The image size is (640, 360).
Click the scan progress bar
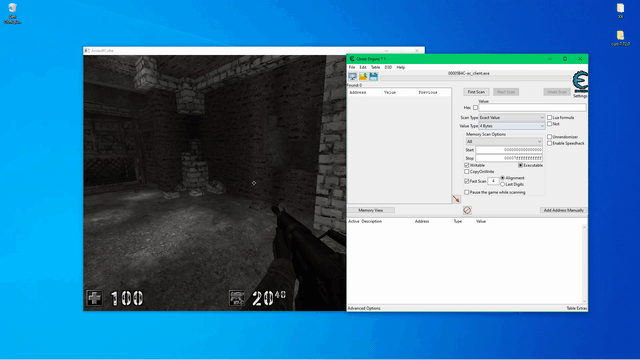pos(476,78)
